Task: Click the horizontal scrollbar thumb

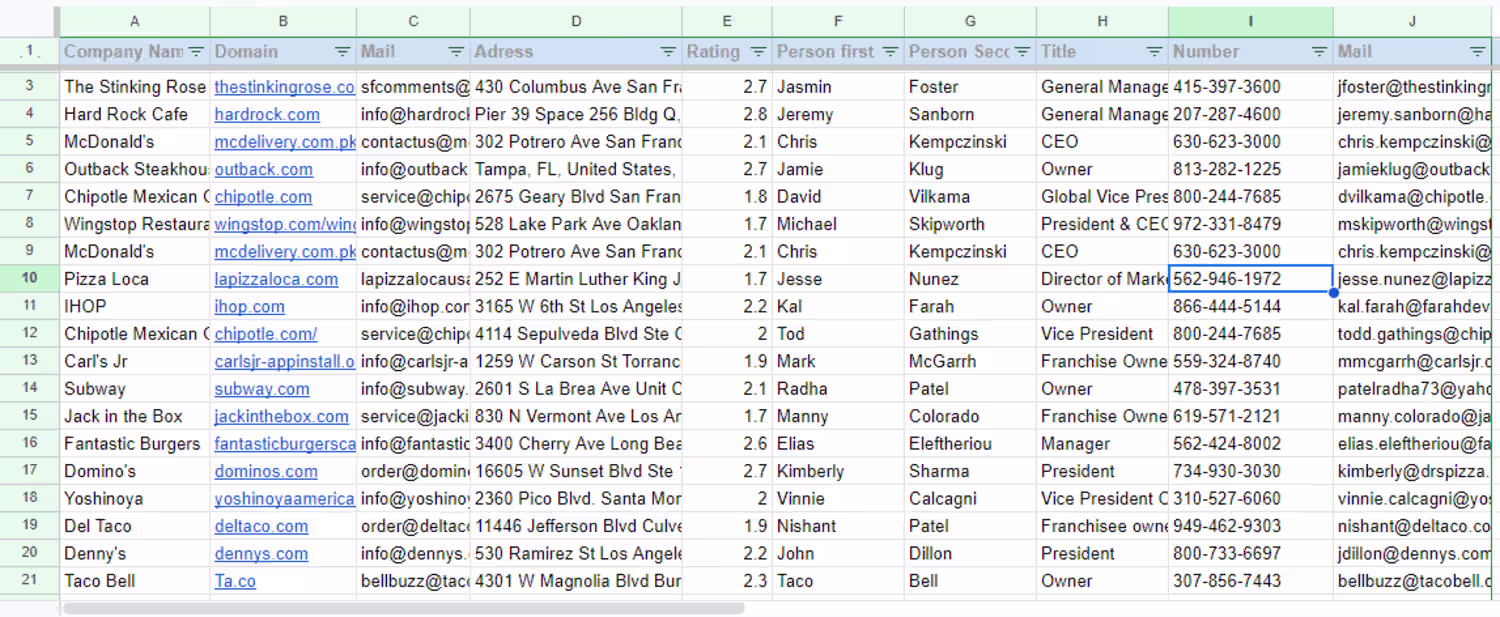Action: pyautogui.click(x=404, y=608)
